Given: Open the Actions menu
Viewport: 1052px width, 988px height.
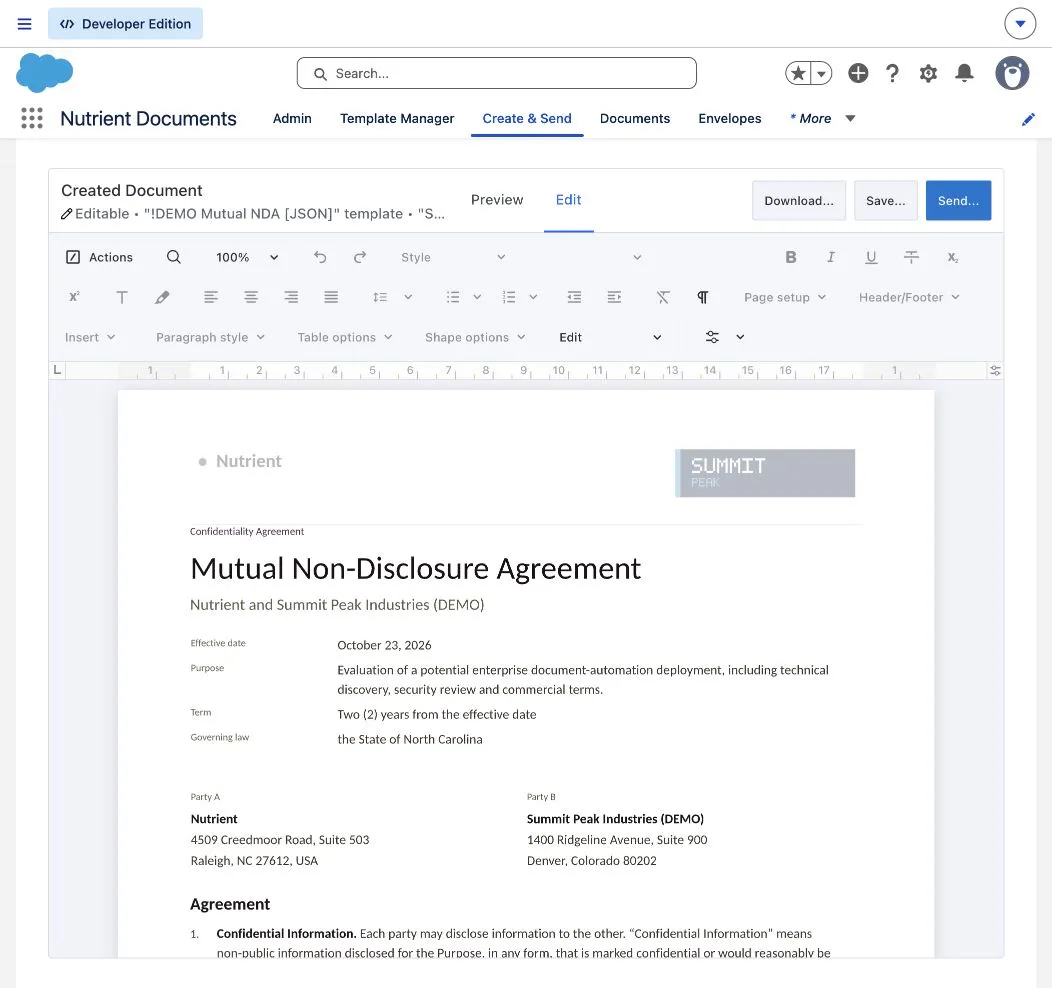Looking at the screenshot, I should pos(99,258).
